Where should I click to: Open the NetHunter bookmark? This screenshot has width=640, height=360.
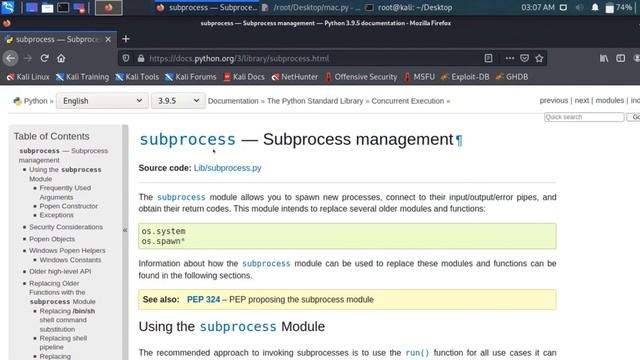coord(295,77)
